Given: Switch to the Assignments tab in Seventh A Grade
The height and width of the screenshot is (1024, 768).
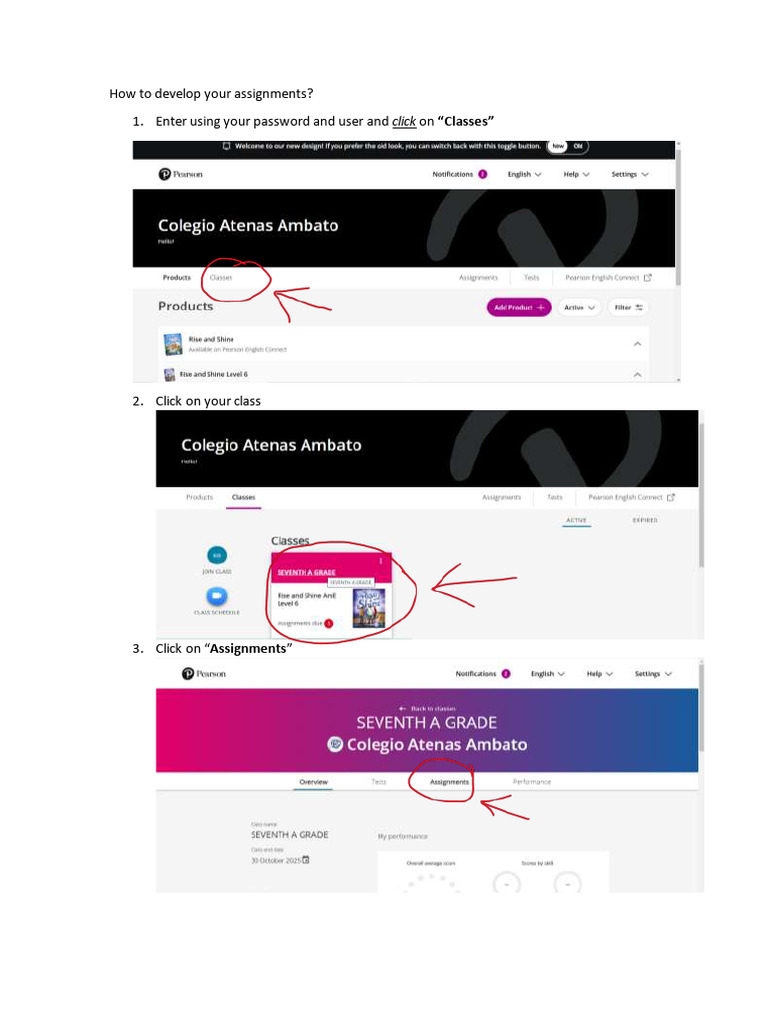Looking at the screenshot, I should click(x=449, y=782).
